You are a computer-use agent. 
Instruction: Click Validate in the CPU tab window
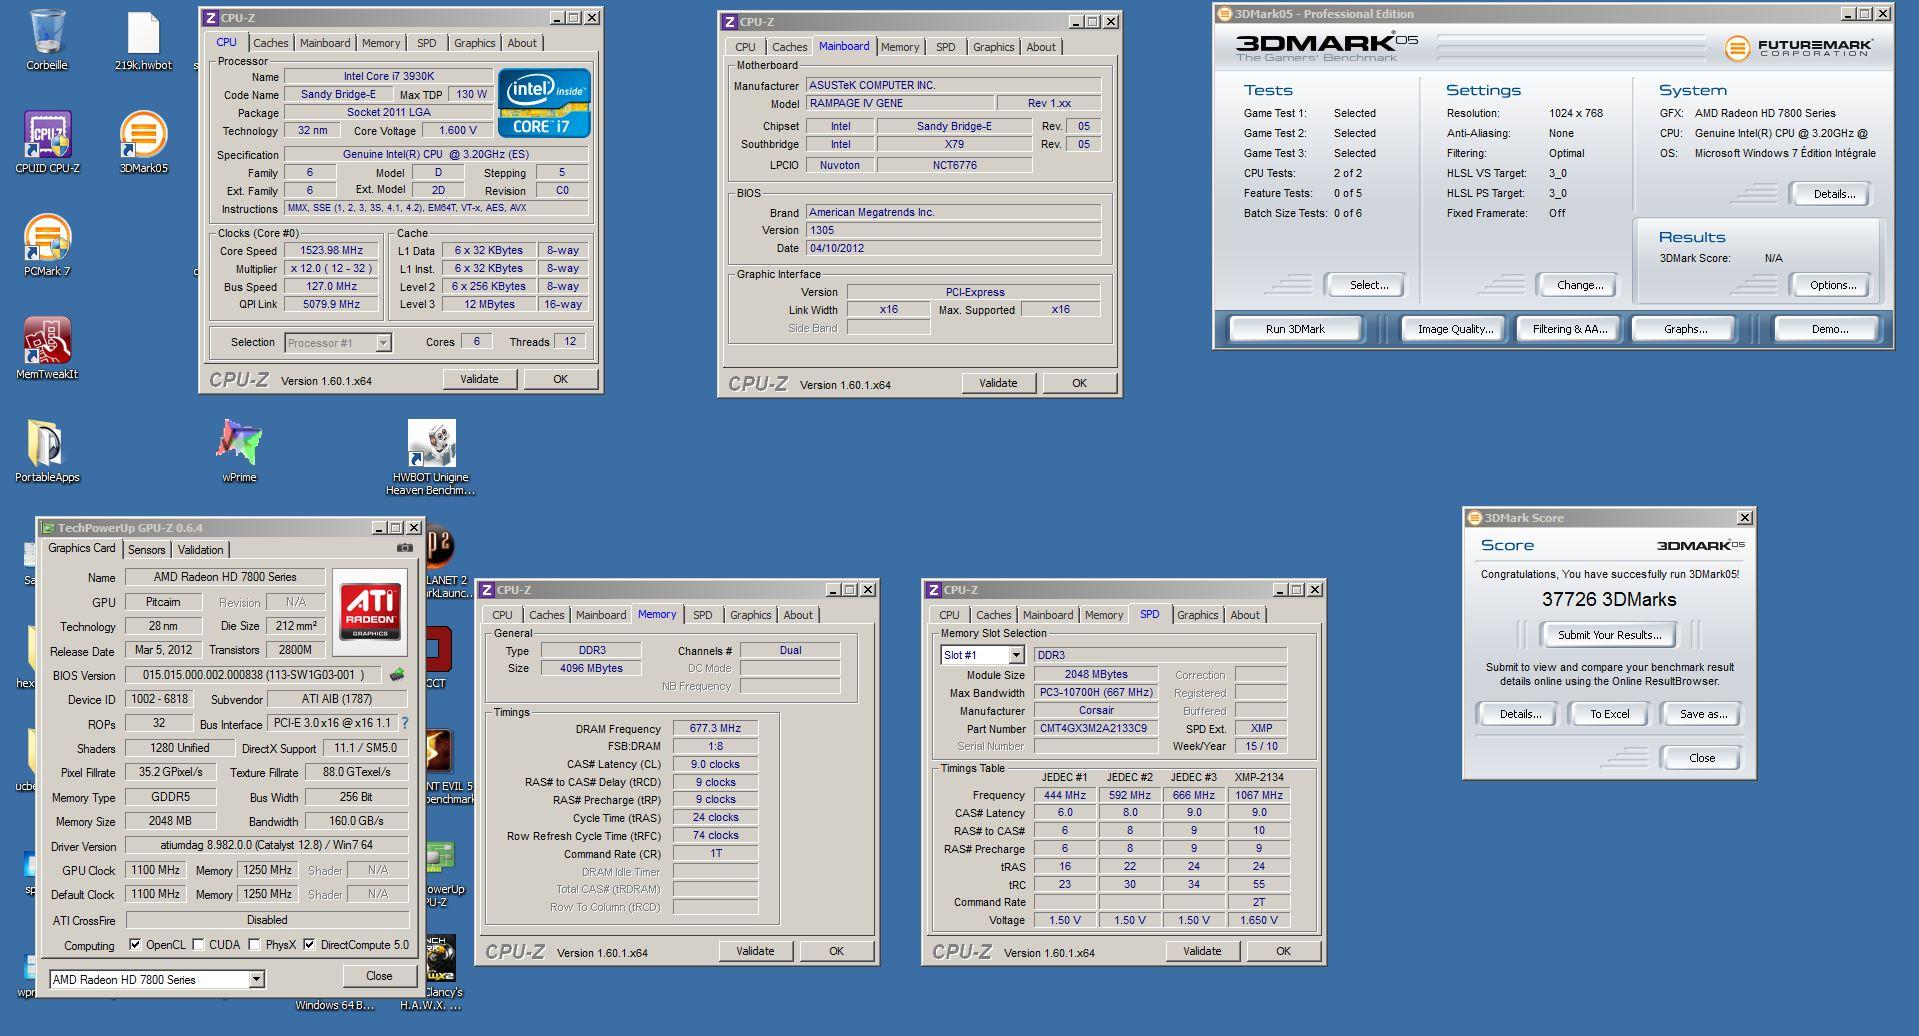click(x=479, y=379)
